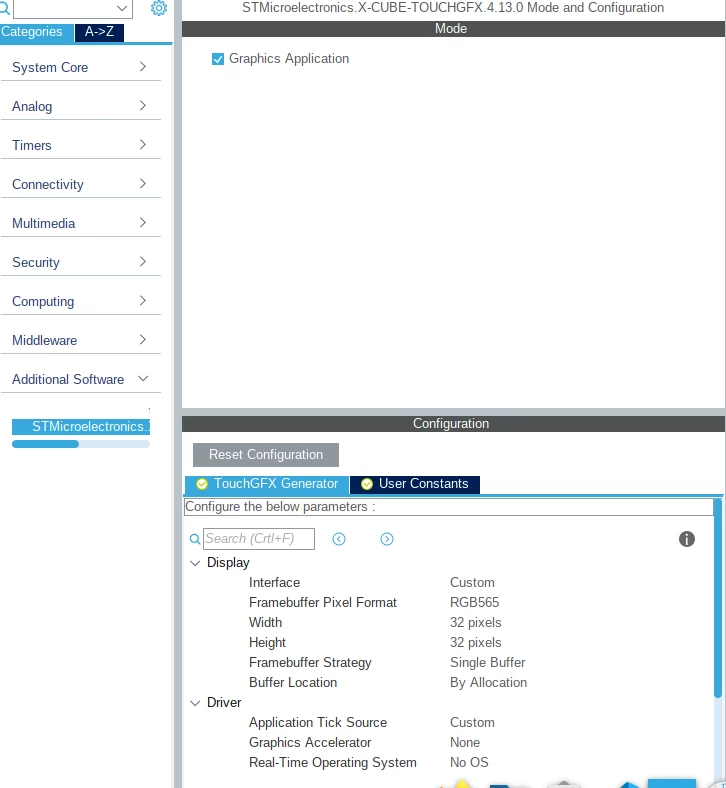Viewport: 726px width, 788px height.
Task: Open the User Constants tab
Action: (415, 484)
